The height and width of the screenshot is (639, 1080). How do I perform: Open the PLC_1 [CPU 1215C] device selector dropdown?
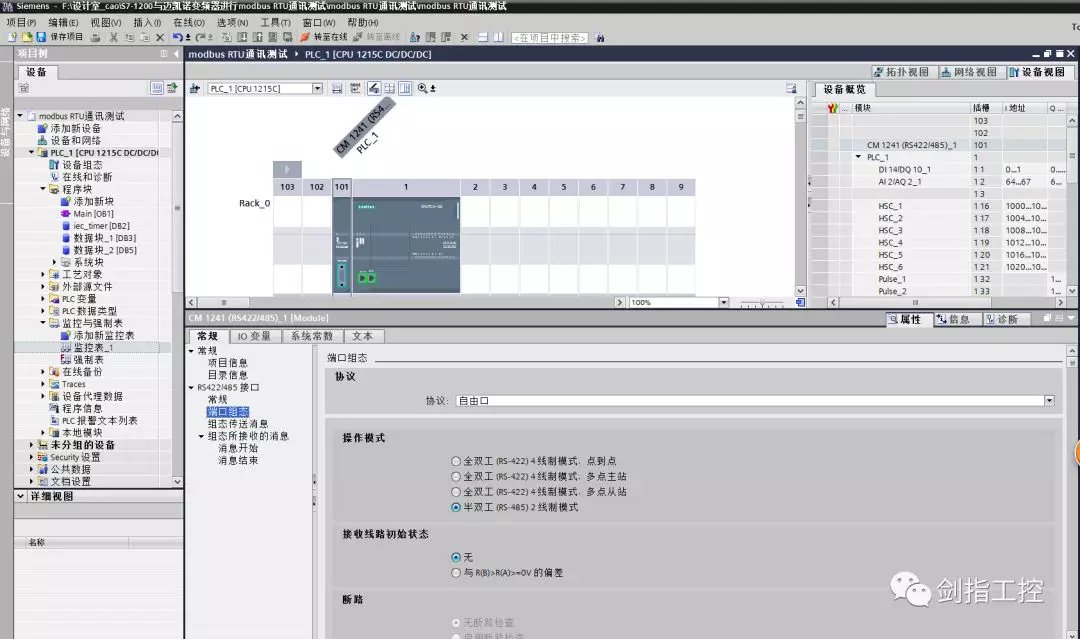pyautogui.click(x=318, y=88)
